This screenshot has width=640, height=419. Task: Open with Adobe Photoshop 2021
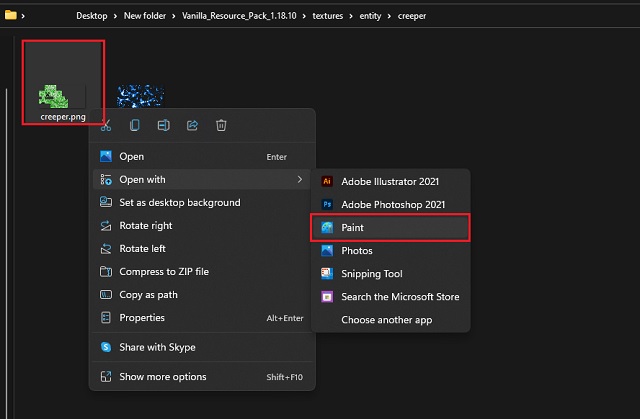pos(391,204)
